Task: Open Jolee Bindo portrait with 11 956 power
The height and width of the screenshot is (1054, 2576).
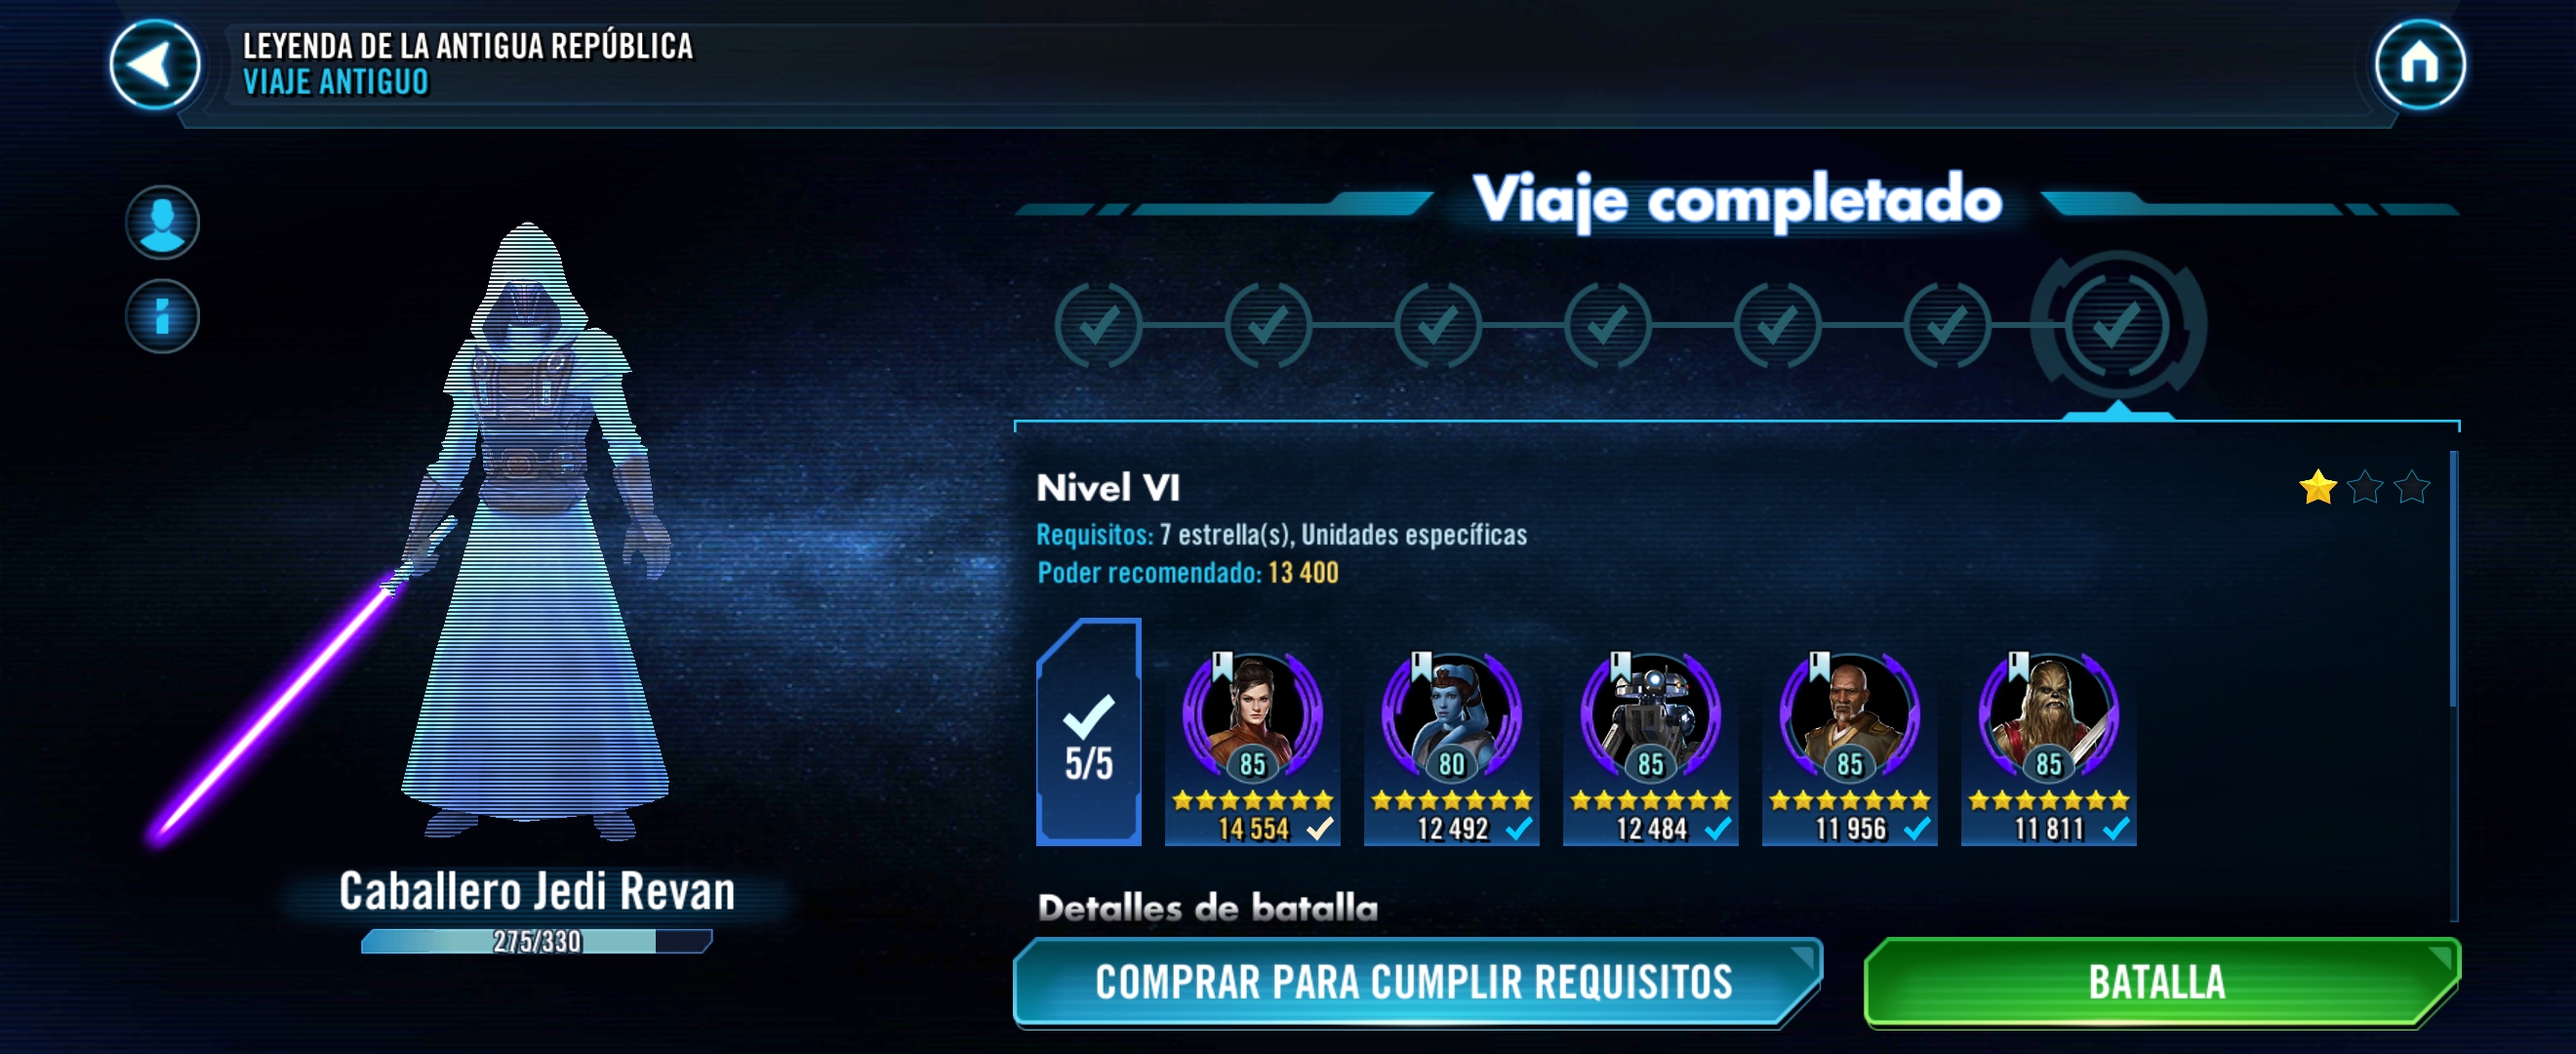Action: [x=1850, y=747]
